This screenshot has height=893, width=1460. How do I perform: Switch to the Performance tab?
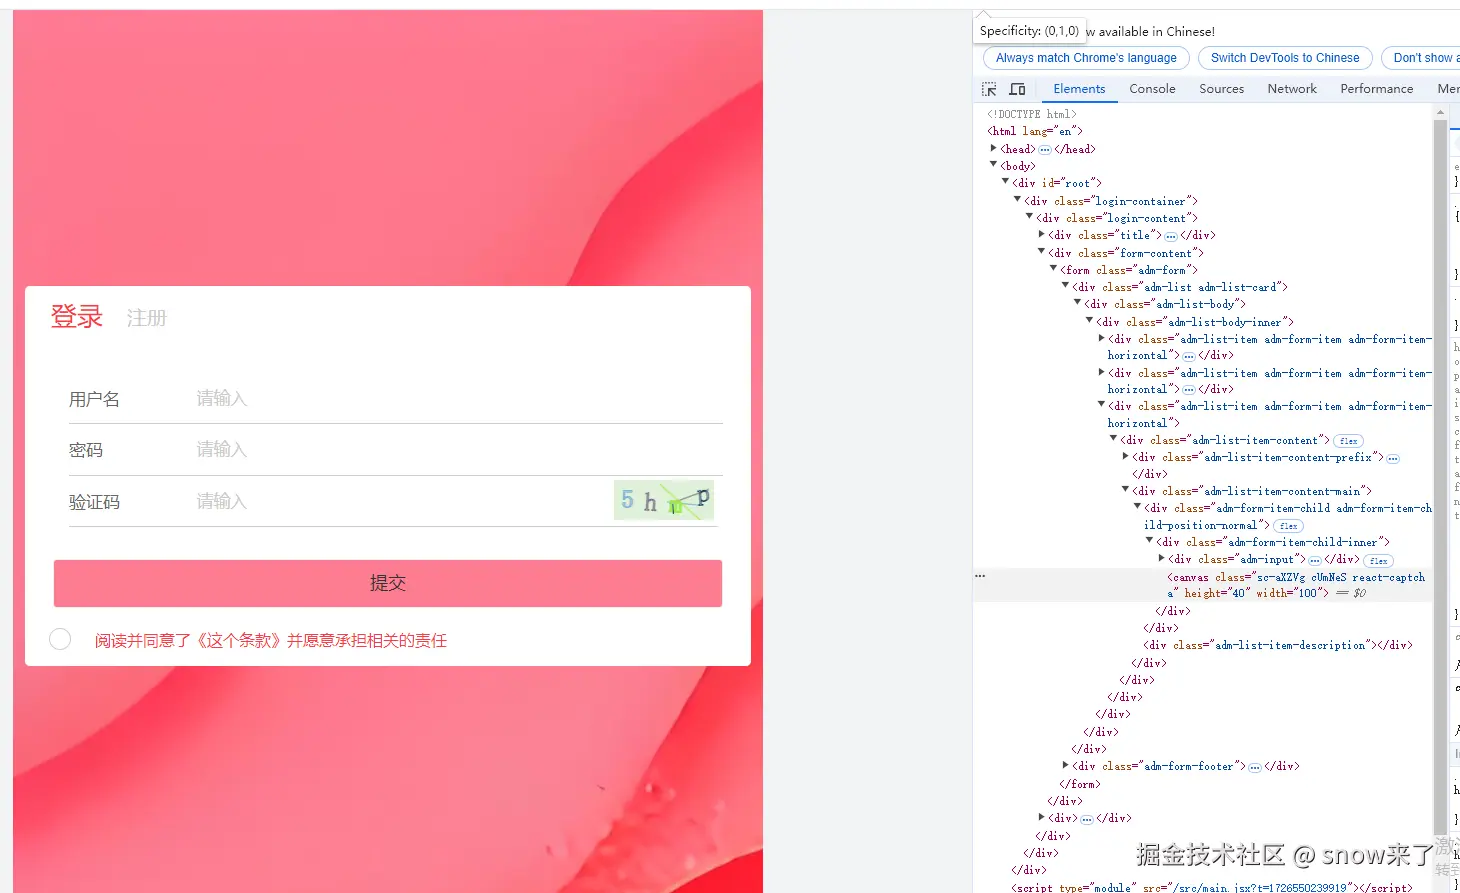click(1377, 89)
